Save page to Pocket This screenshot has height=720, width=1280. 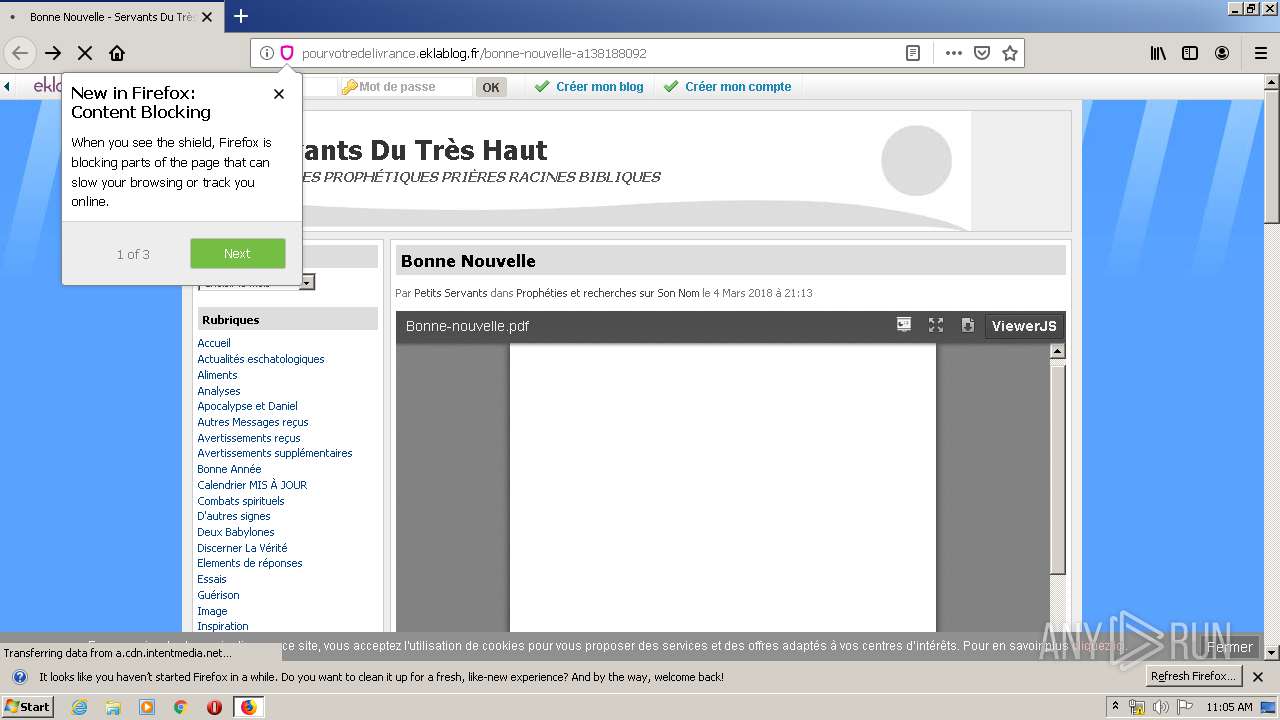pos(982,53)
